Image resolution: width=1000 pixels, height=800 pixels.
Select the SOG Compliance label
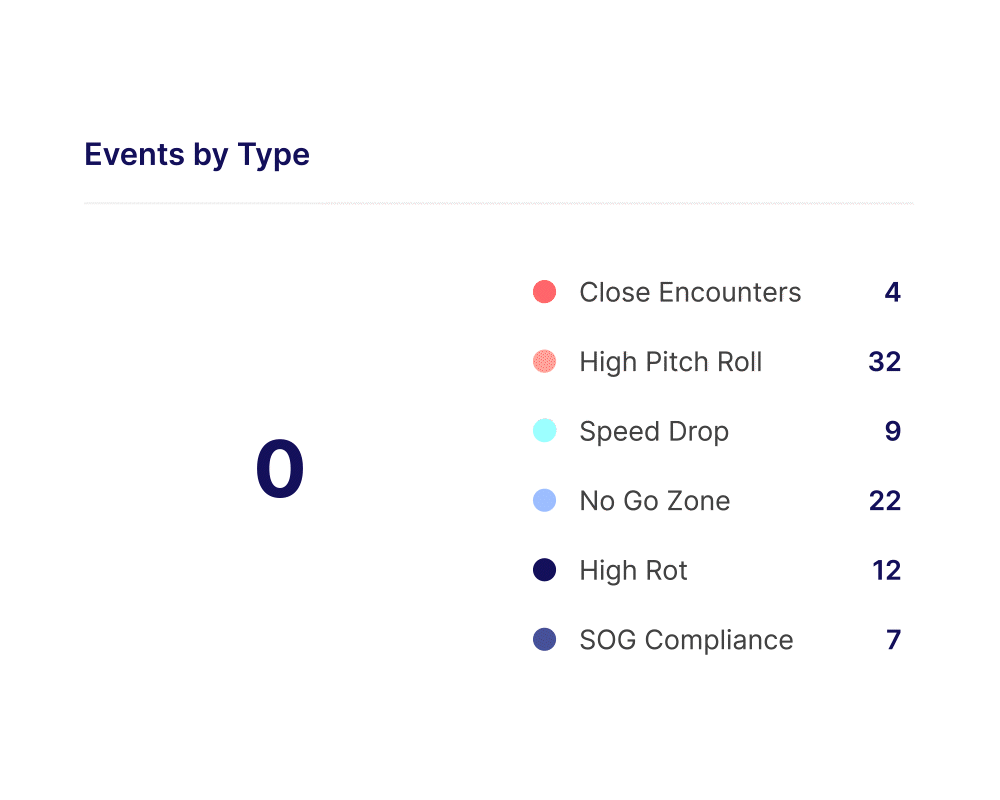(x=686, y=639)
